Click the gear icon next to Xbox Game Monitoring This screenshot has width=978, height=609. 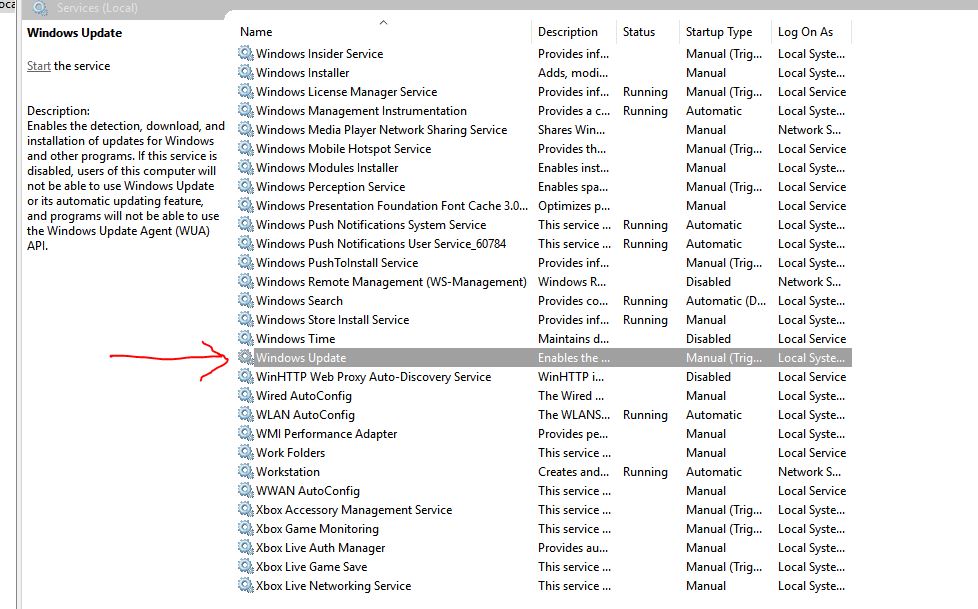[x=246, y=529]
